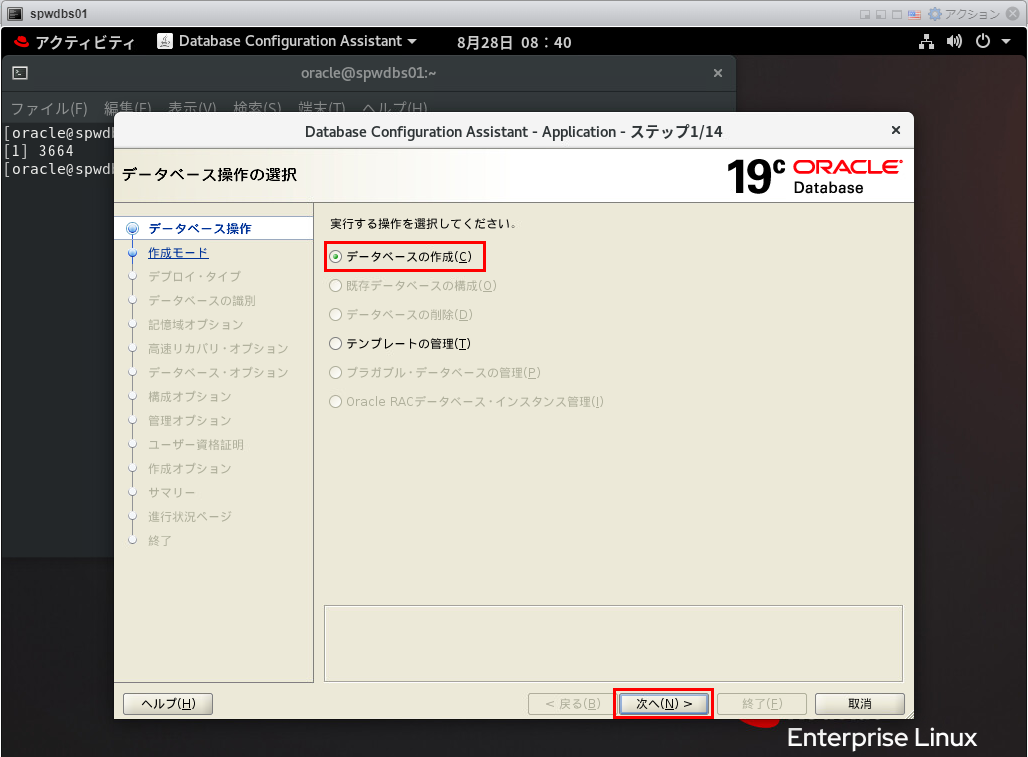The width and height of the screenshot is (1028, 757).
Task: Select データベース操作 step in sidebar
Action: (x=199, y=228)
